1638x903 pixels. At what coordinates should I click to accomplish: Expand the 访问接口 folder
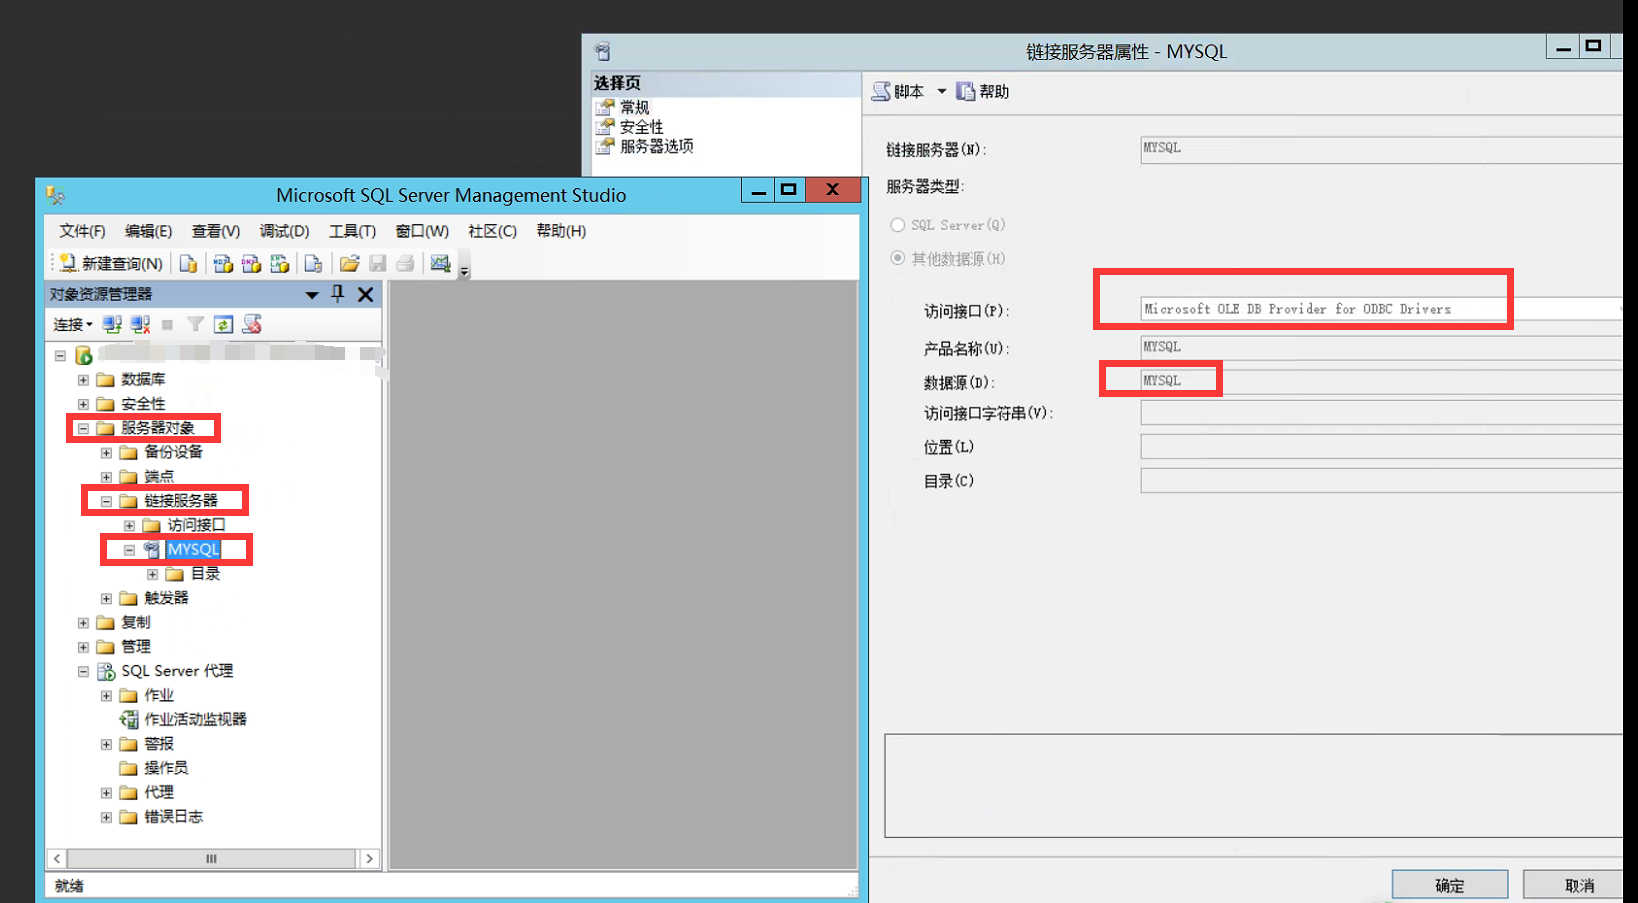(129, 525)
